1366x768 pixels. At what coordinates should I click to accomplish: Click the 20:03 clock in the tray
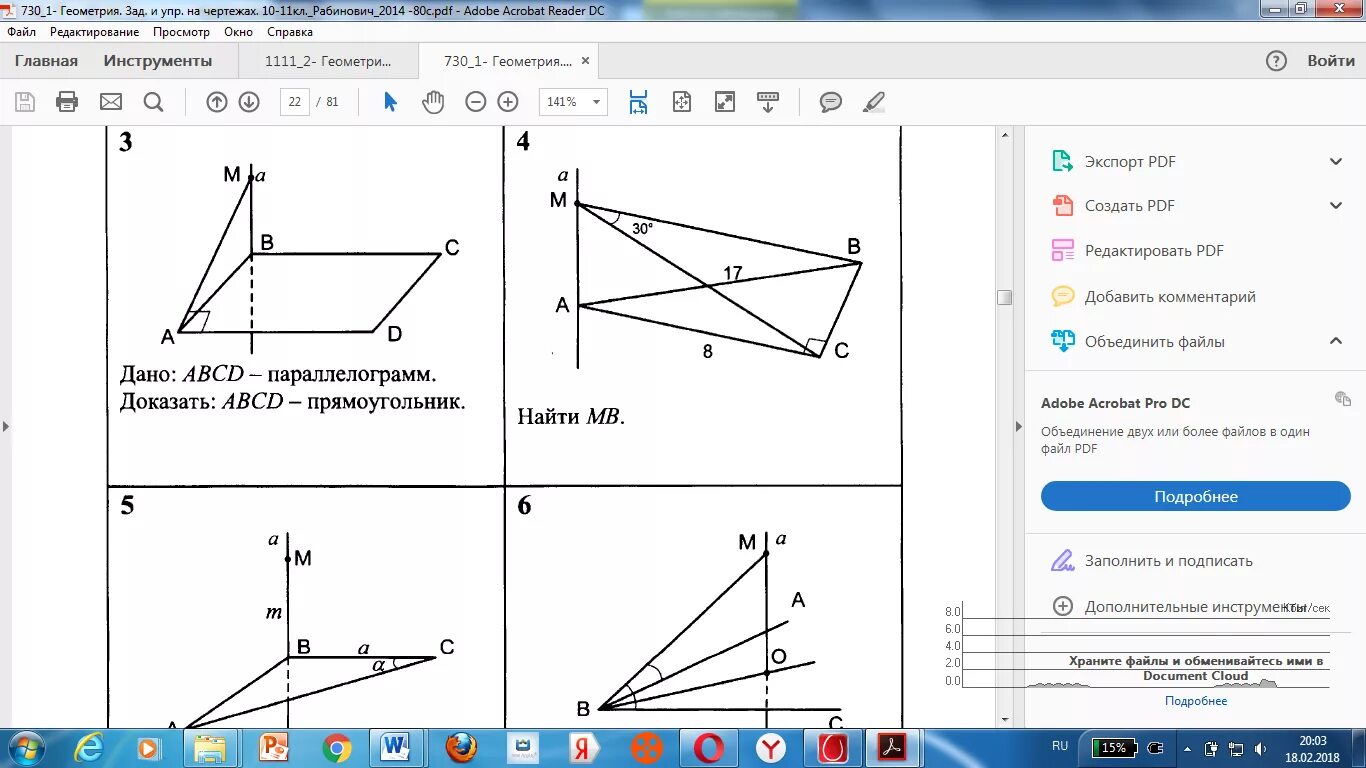click(1312, 741)
